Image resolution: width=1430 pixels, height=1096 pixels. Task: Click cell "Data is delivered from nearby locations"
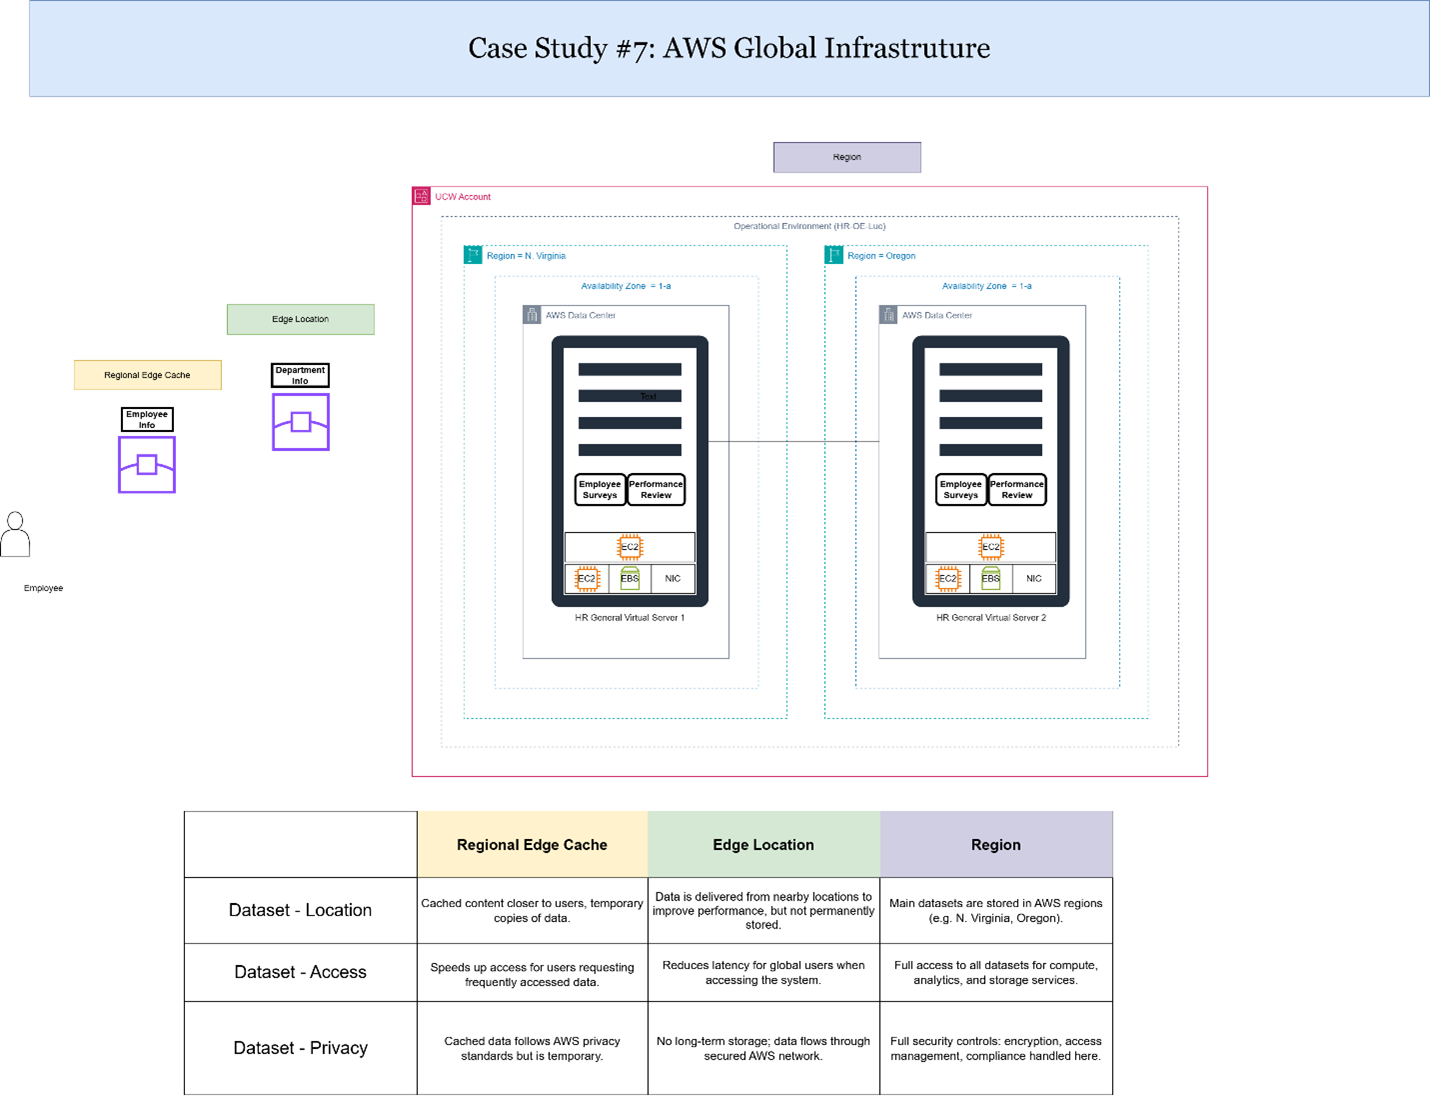(x=764, y=910)
